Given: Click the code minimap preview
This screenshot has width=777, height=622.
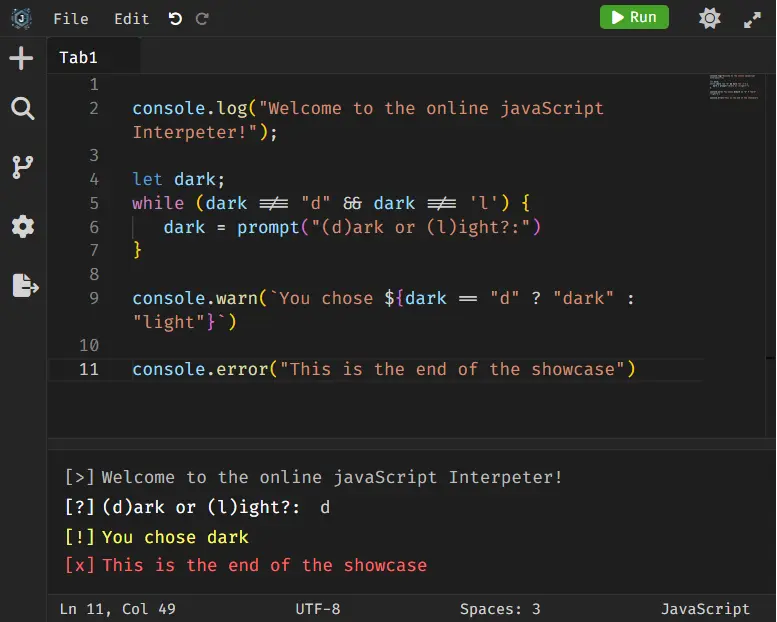Looking at the screenshot, I should coord(734,87).
